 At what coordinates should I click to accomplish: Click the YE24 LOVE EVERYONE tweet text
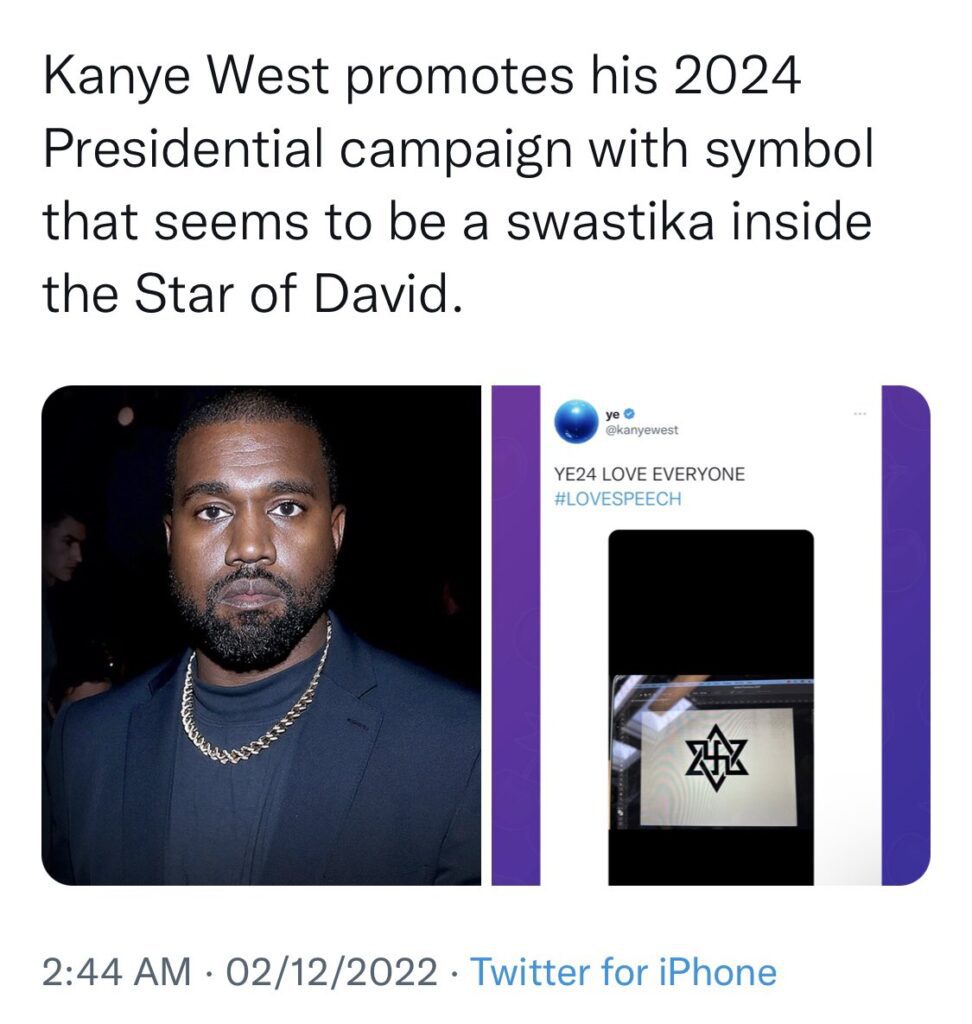click(x=649, y=474)
